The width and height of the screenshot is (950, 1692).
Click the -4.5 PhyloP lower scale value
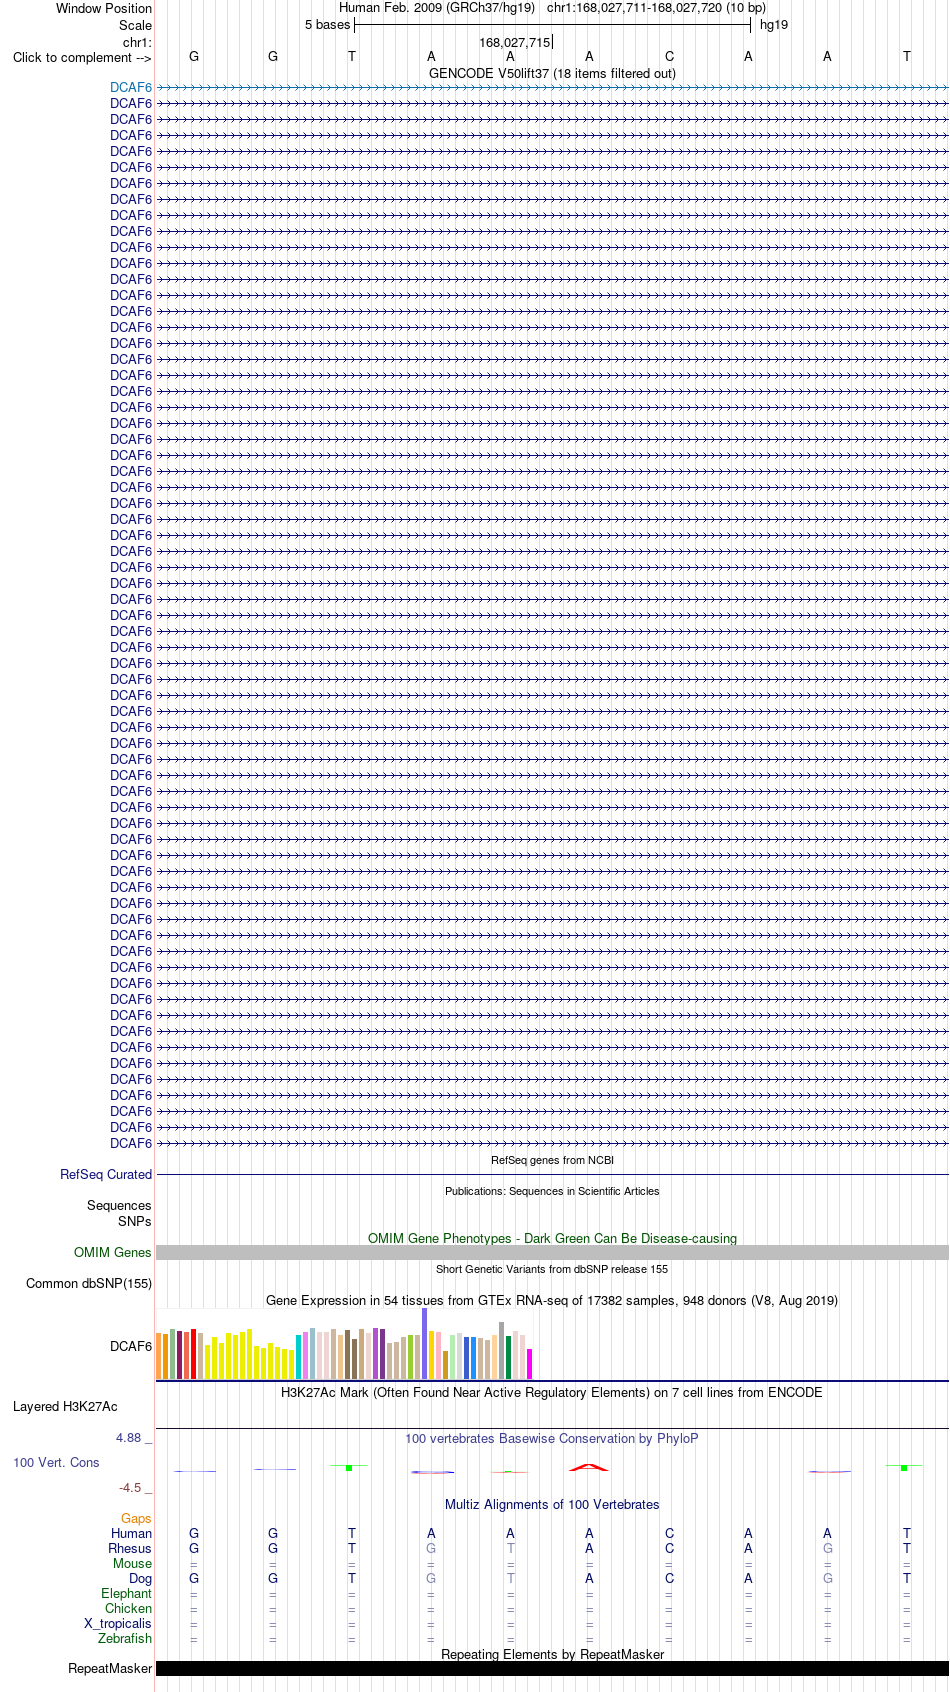point(130,1487)
